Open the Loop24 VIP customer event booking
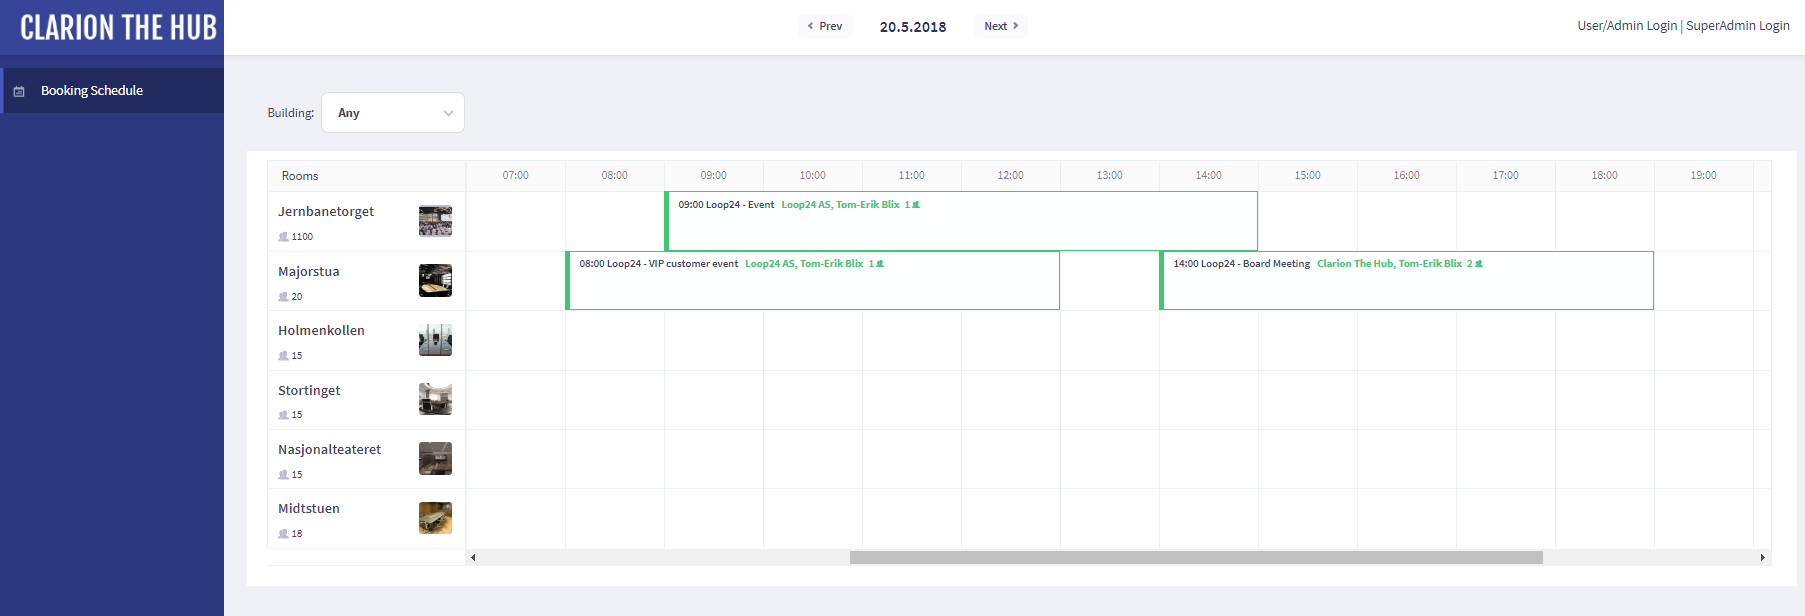This screenshot has height=616, width=1805. (x=812, y=281)
